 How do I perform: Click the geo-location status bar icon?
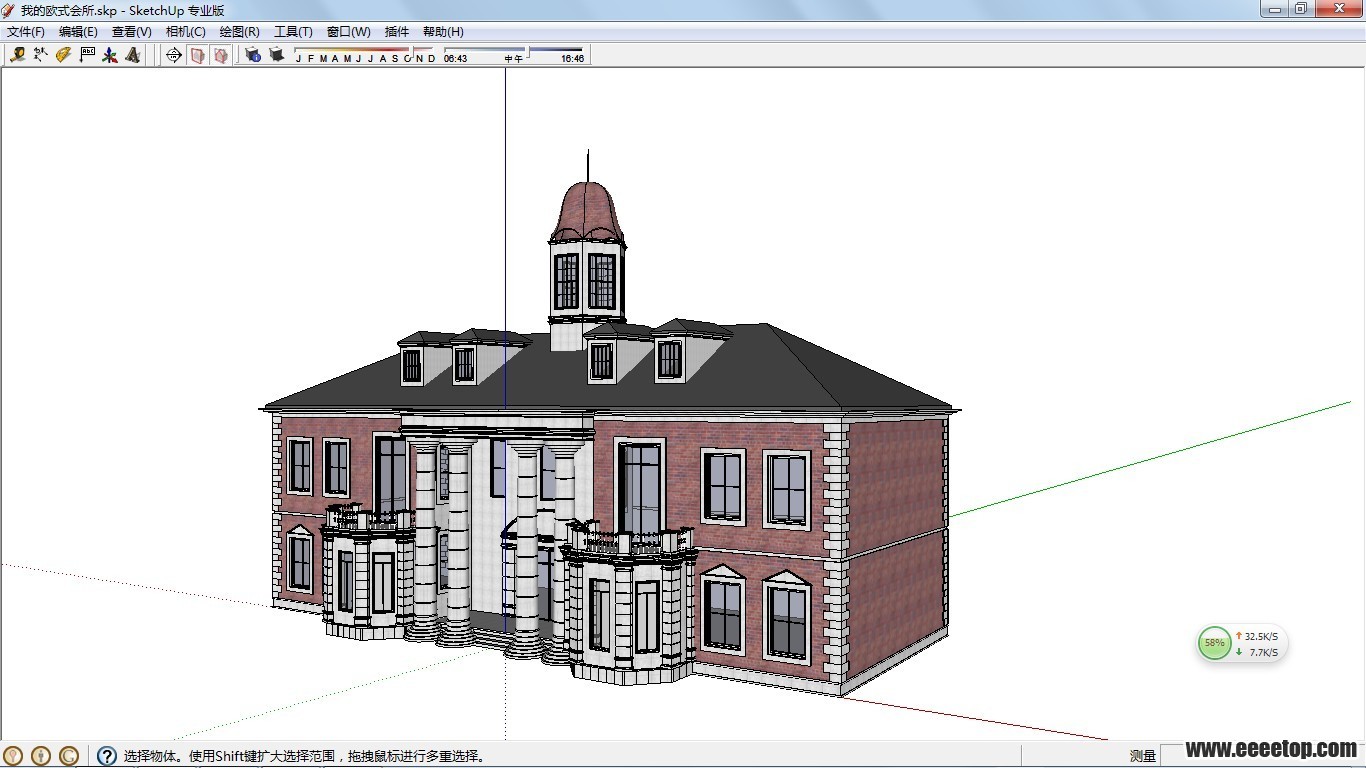[13, 756]
